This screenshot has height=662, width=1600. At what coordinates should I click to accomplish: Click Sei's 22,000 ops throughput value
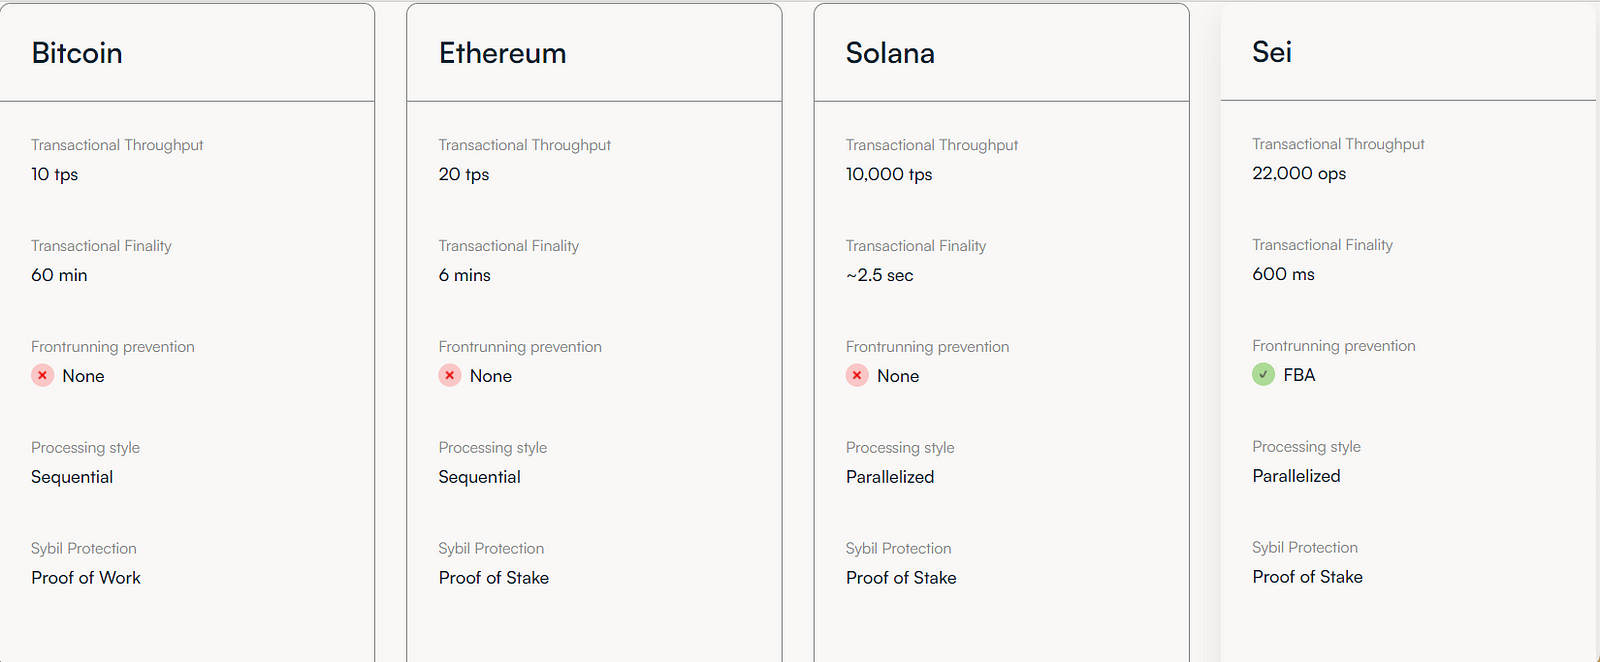1299,173
